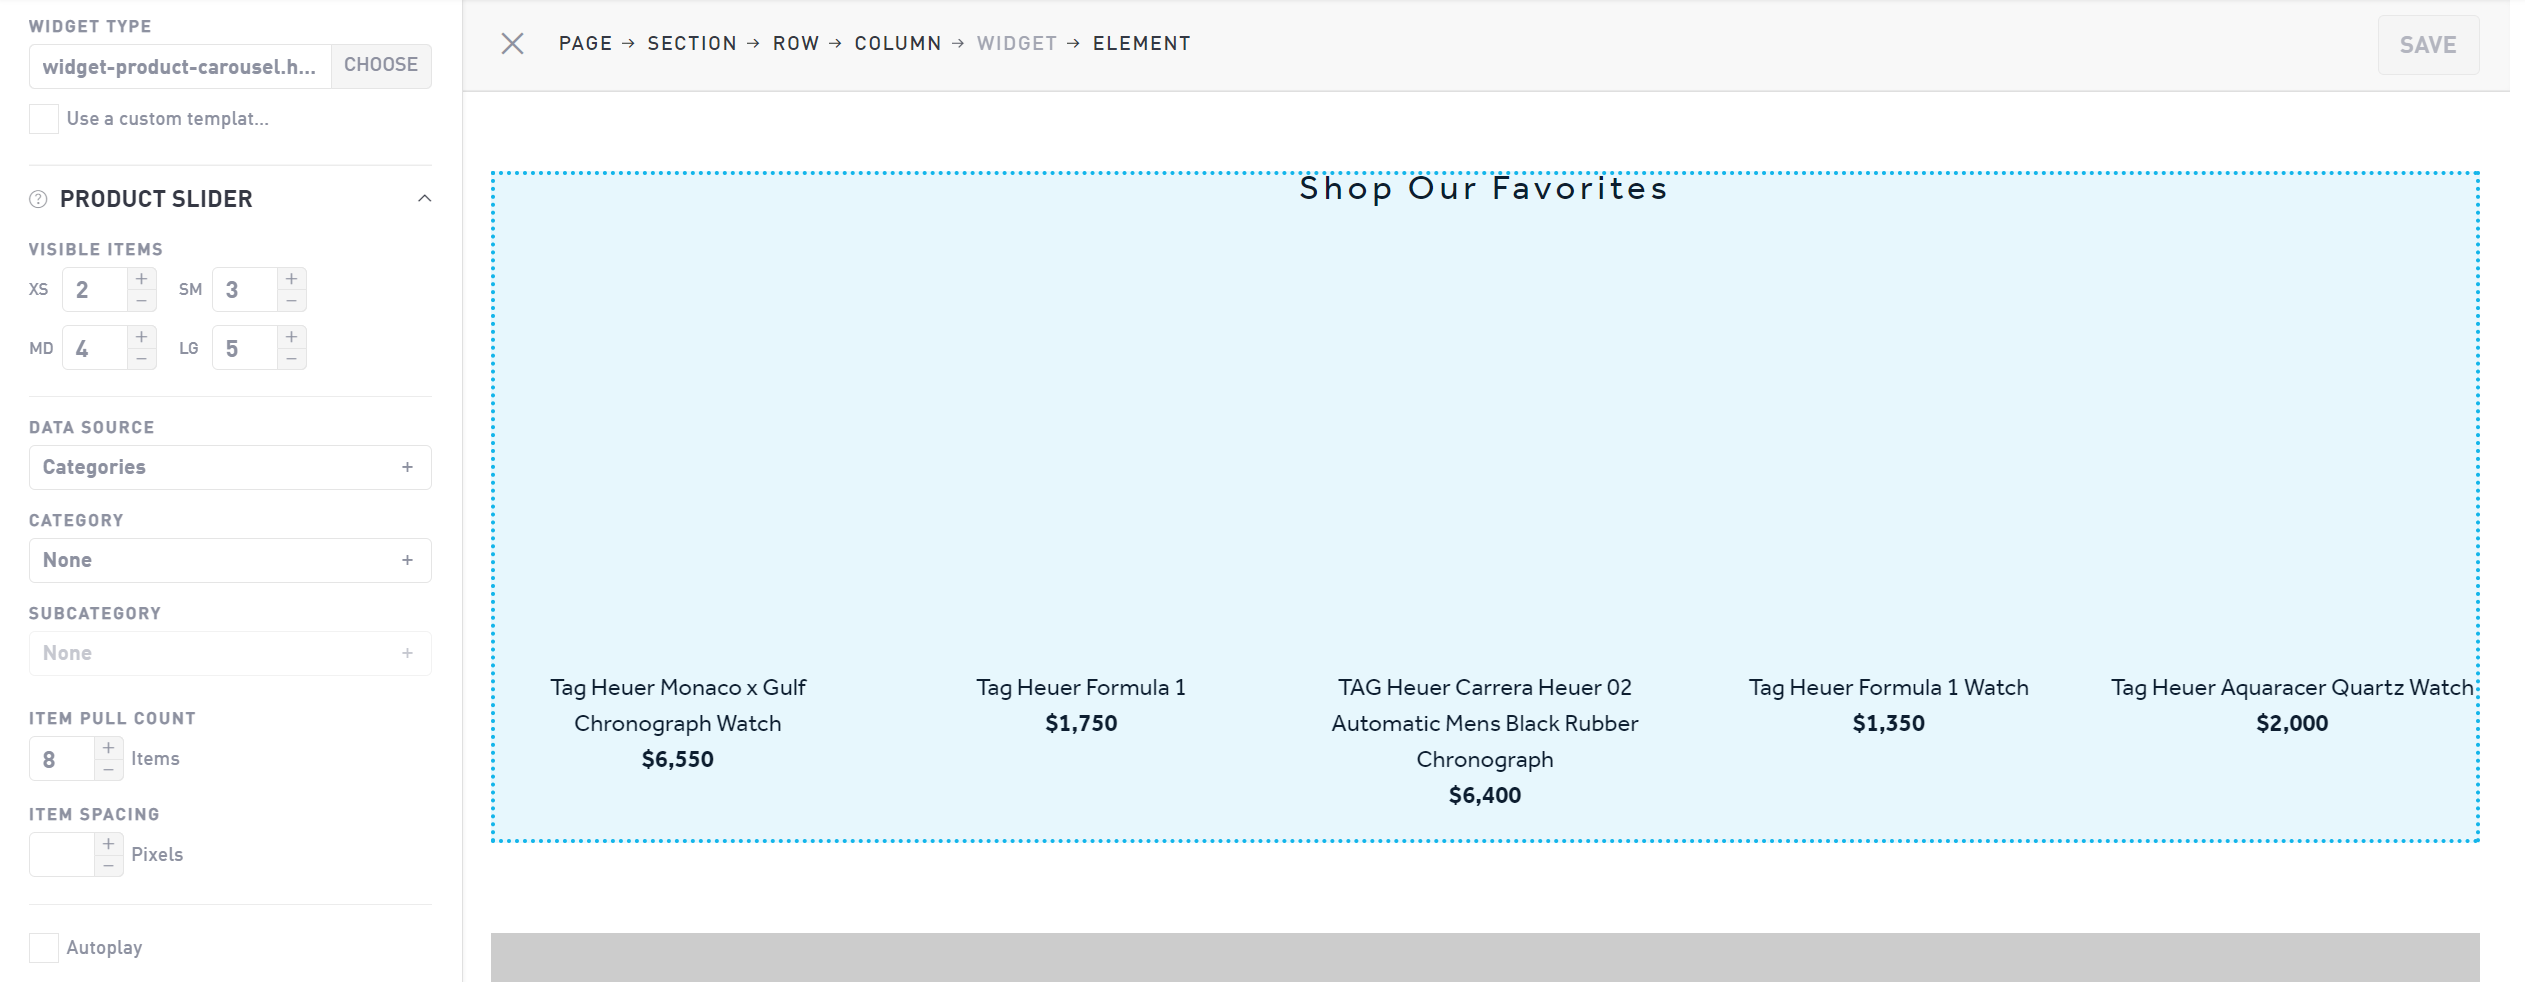Image resolution: width=2525 pixels, height=982 pixels.
Task: Increase the XS visible items count
Action: click(x=142, y=279)
